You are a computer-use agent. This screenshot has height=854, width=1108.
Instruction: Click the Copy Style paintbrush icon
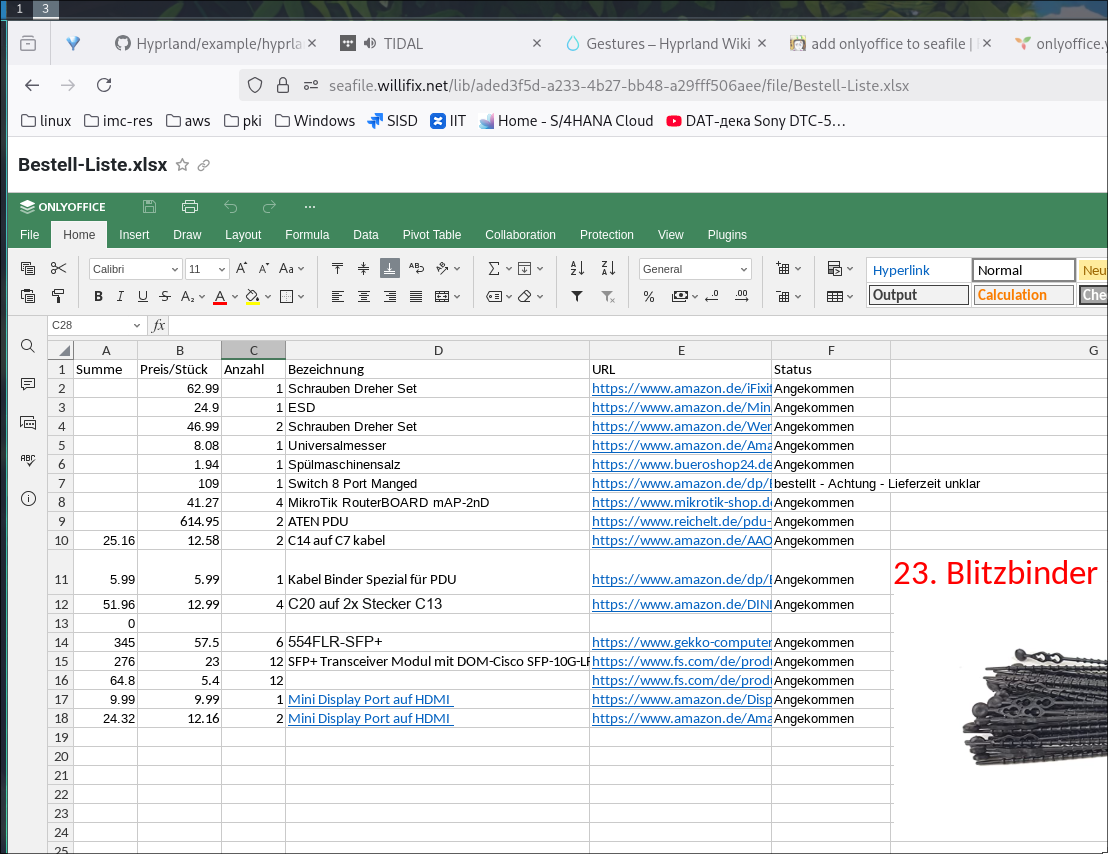tap(58, 296)
